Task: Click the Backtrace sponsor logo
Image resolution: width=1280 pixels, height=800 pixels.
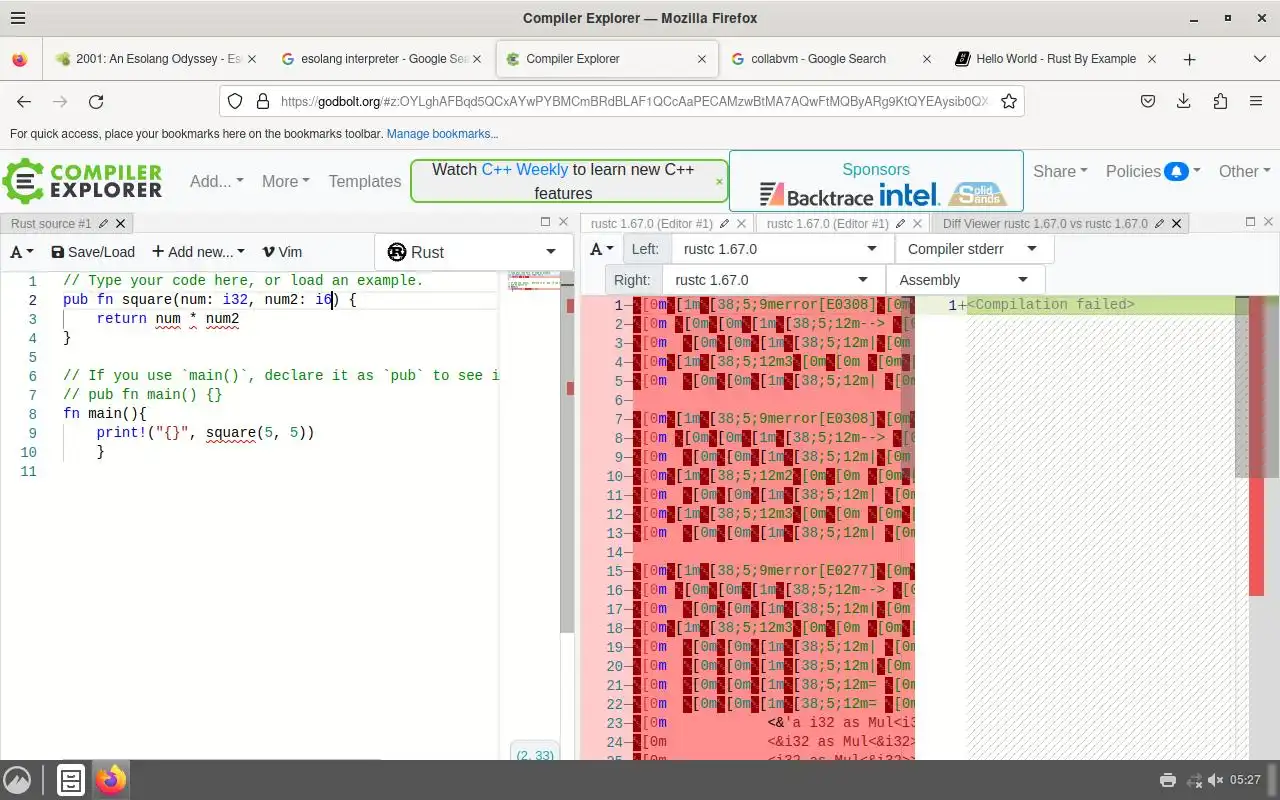Action: point(816,195)
